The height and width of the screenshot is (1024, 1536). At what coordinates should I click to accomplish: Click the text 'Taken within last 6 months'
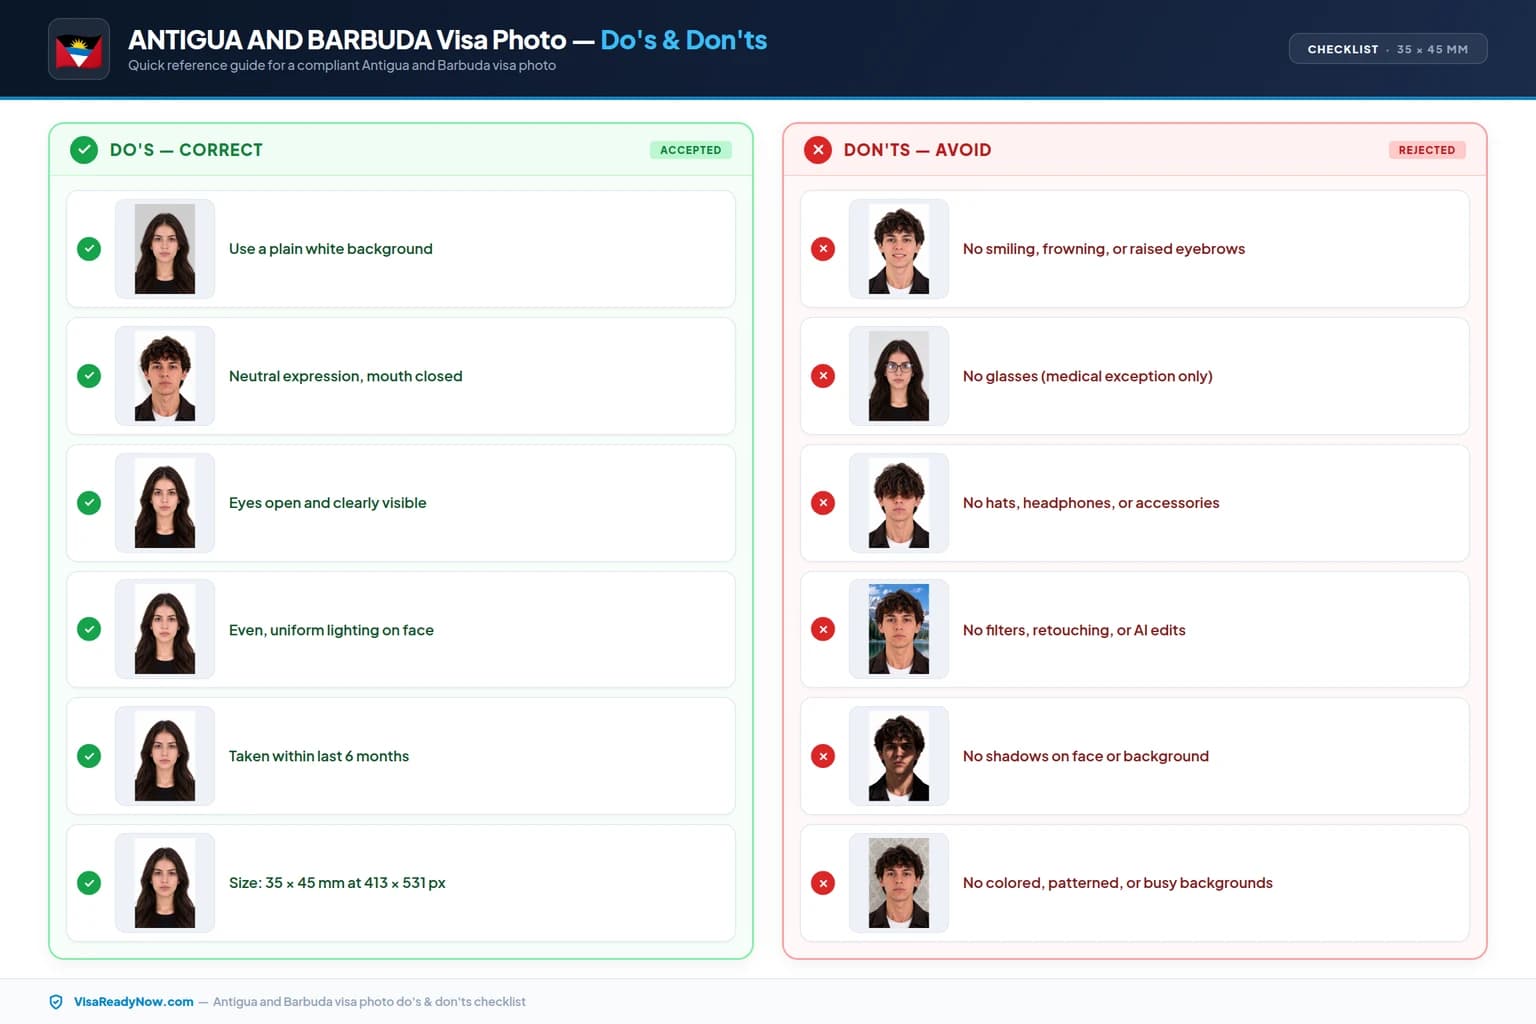[x=319, y=756]
